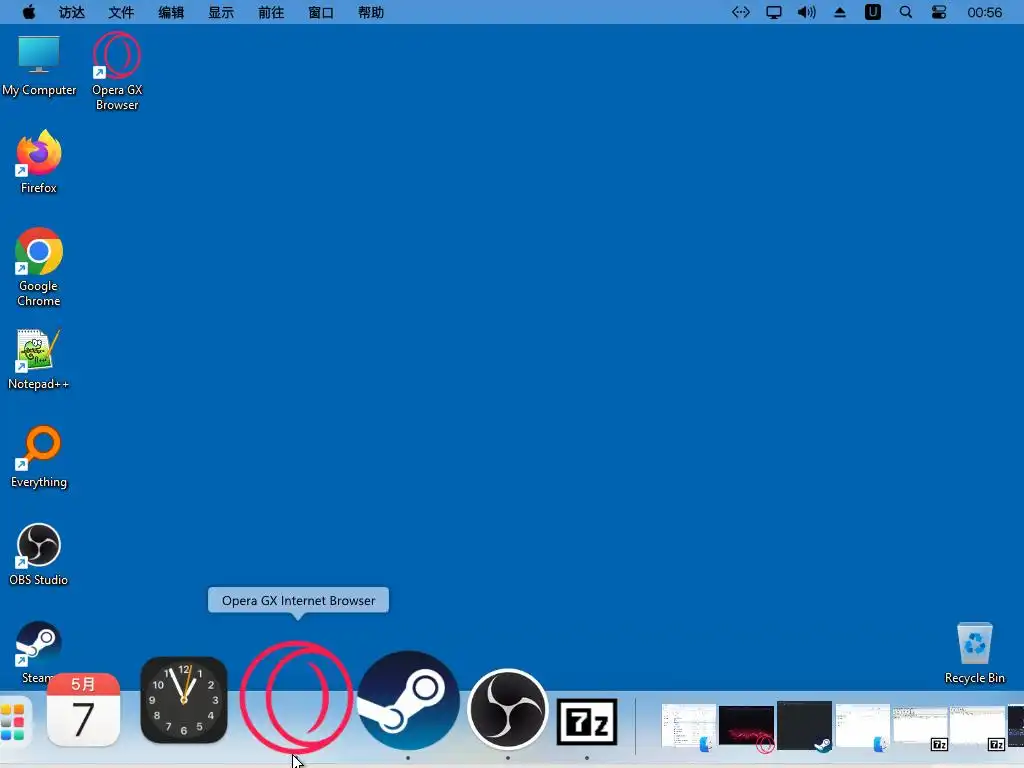Click the network arrows icon in menu bar
This screenshot has height=768, width=1024.
tap(741, 12)
